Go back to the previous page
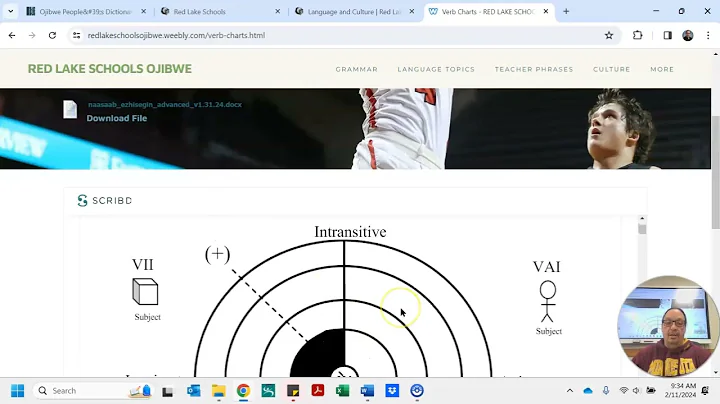This screenshot has width=720, height=404. (12, 35)
